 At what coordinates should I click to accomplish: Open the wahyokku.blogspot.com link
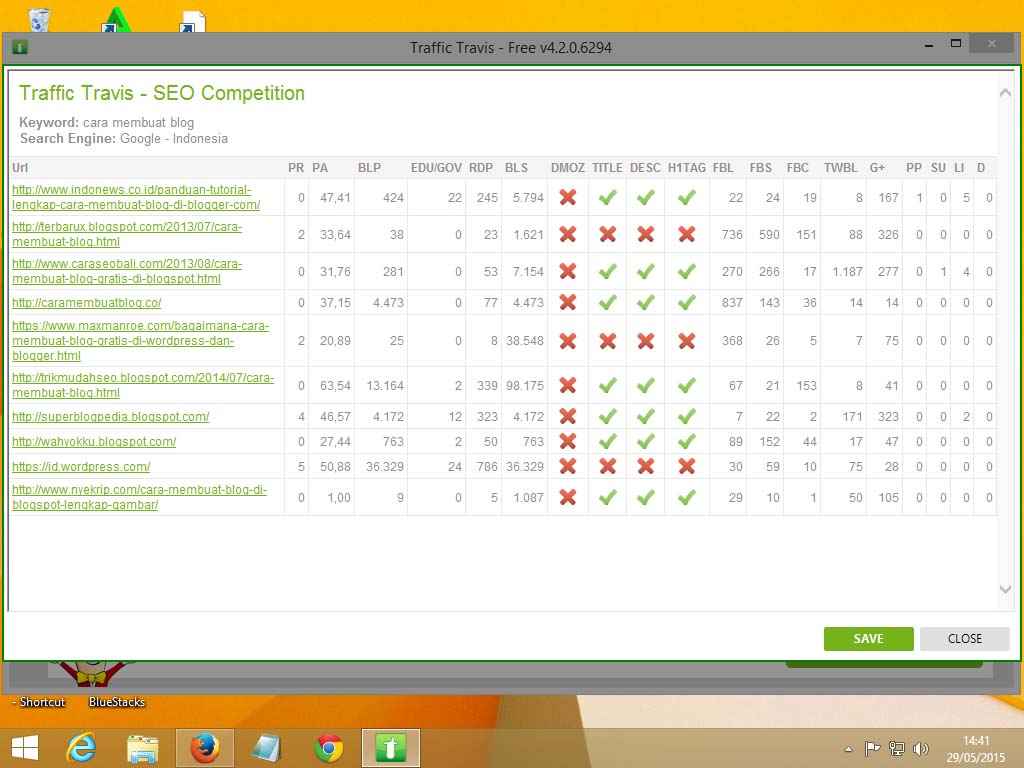click(x=94, y=441)
